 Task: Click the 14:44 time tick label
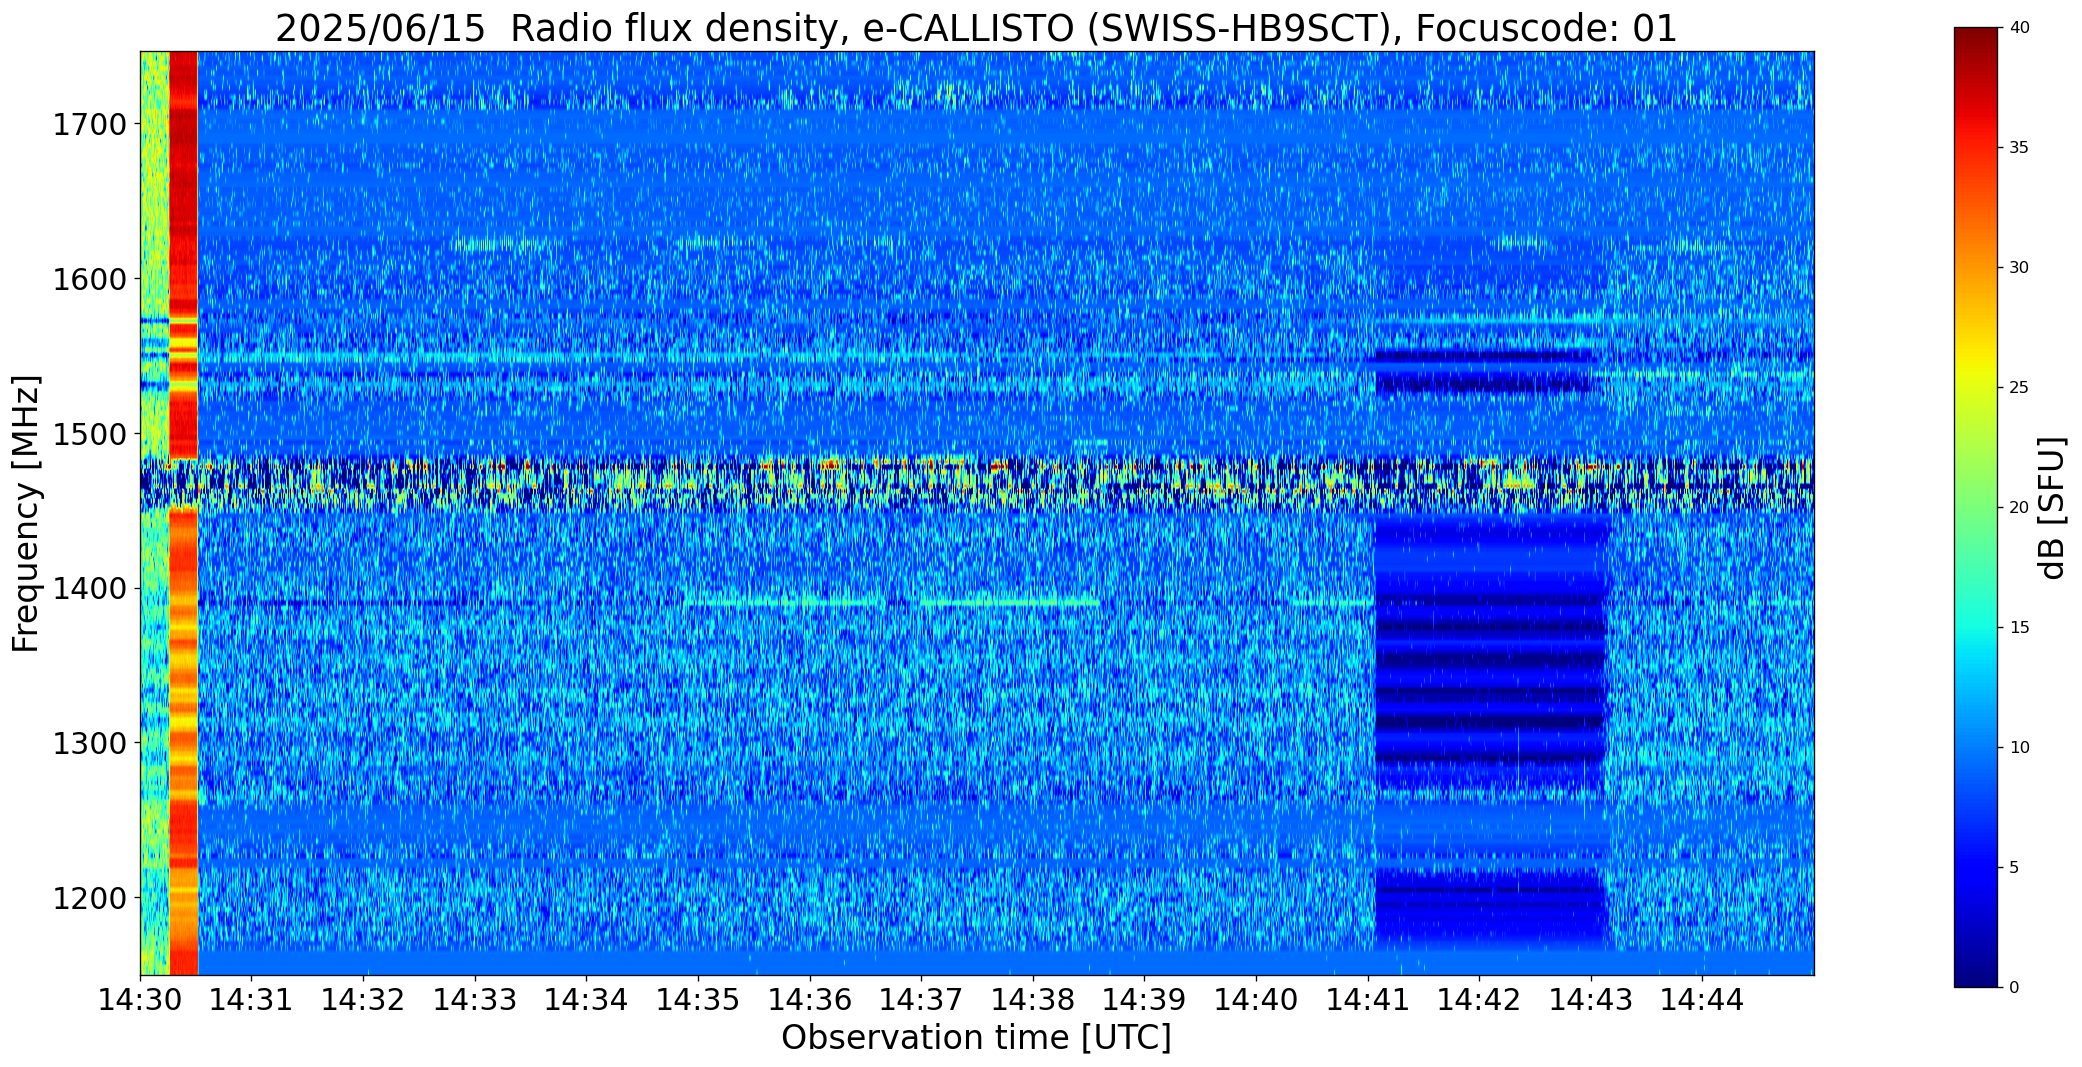coord(1703,999)
